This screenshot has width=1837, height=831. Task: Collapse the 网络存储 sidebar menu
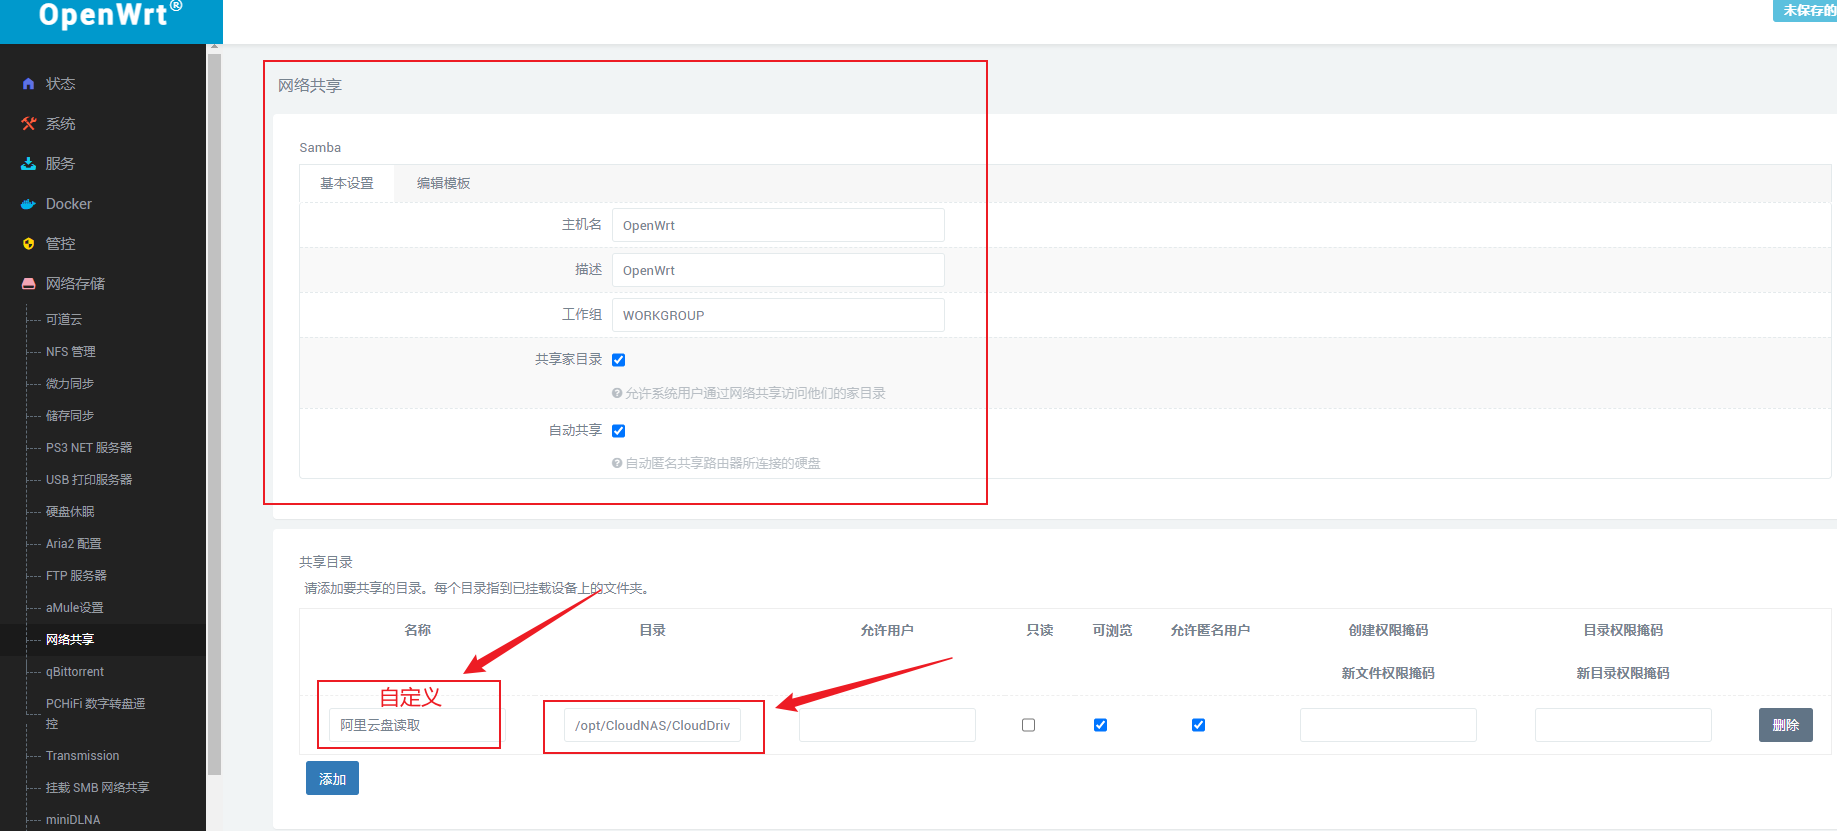[75, 284]
